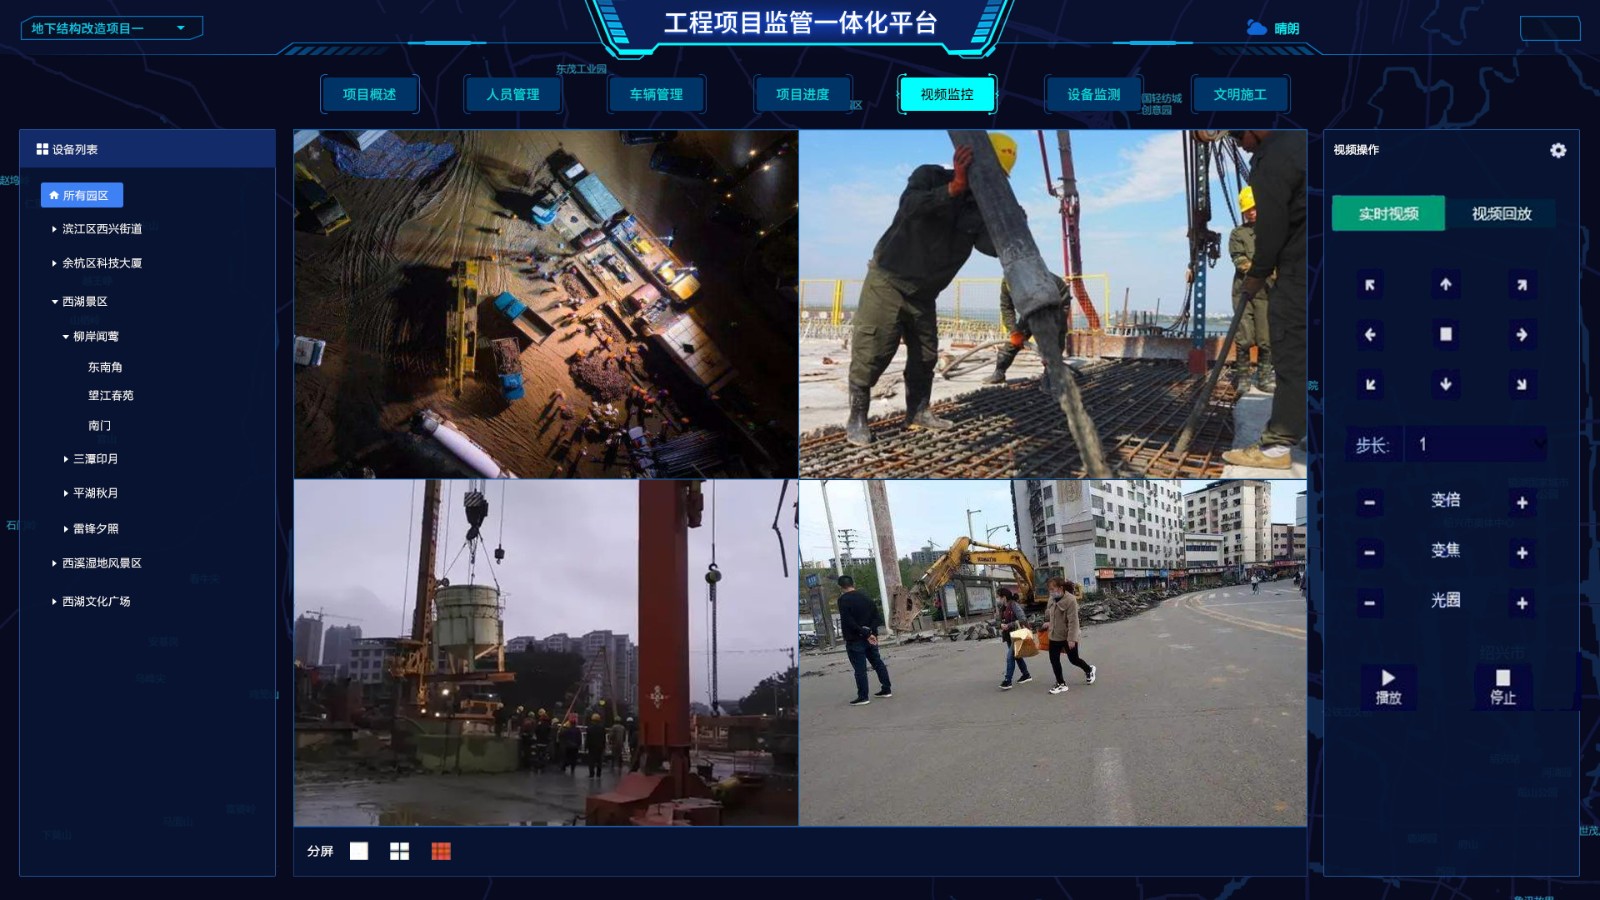
Task: Select the 东南角 camera
Action: tap(105, 367)
